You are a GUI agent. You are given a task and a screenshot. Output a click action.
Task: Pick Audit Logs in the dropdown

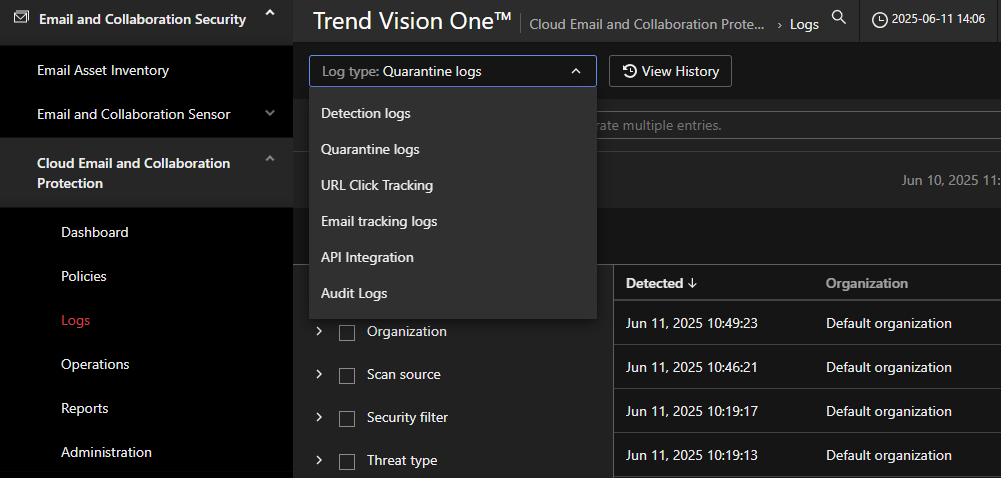point(354,293)
